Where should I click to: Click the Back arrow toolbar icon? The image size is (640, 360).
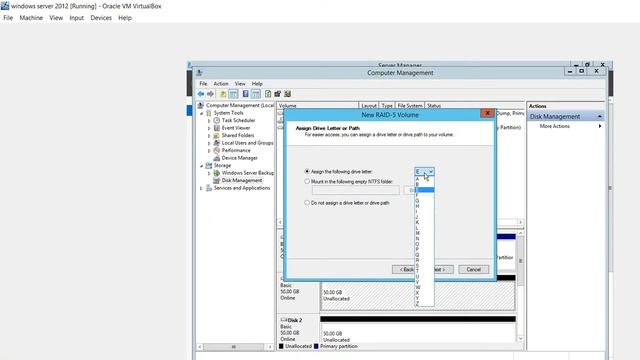point(201,94)
